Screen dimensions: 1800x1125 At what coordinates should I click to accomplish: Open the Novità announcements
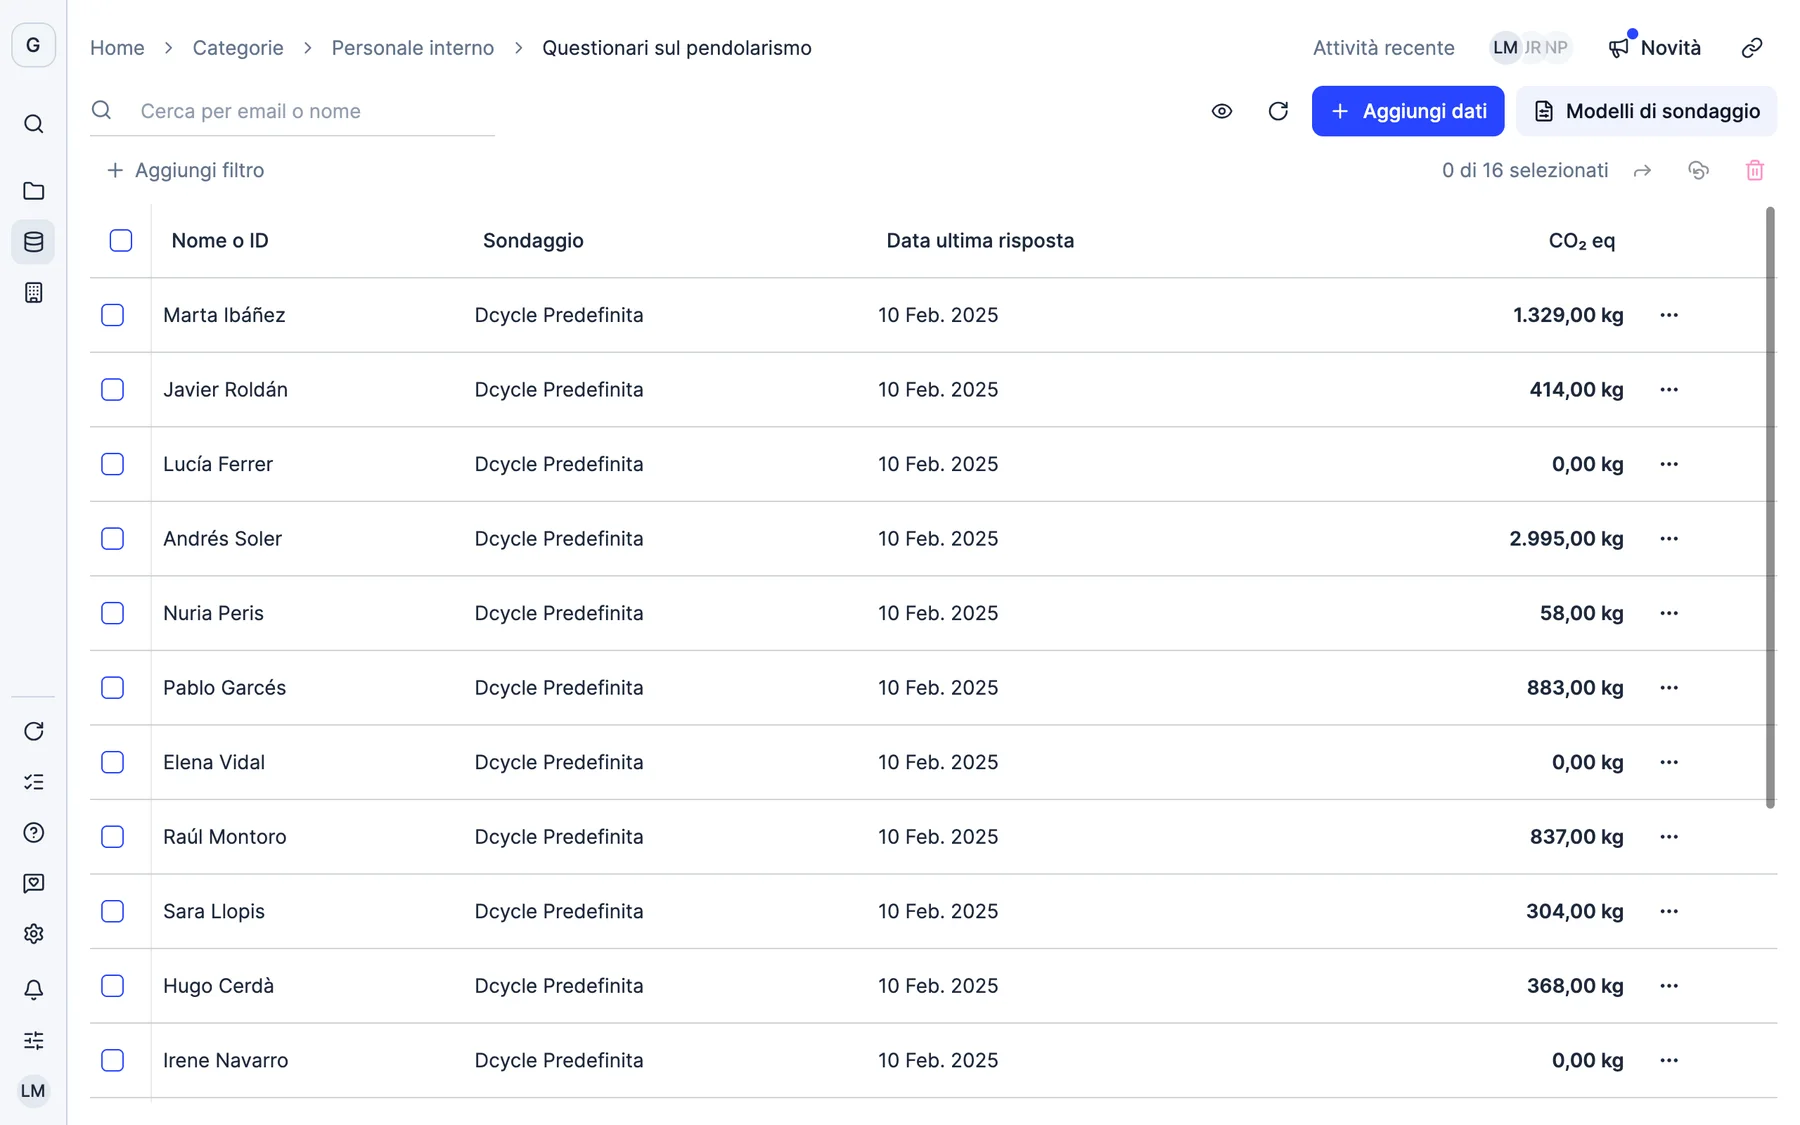(x=1655, y=48)
